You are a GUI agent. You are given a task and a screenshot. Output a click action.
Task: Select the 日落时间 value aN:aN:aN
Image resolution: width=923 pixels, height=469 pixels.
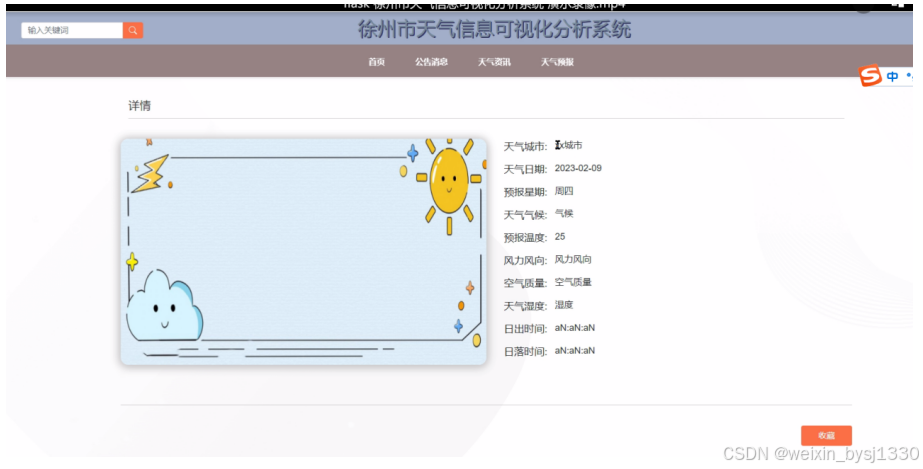[x=575, y=351]
